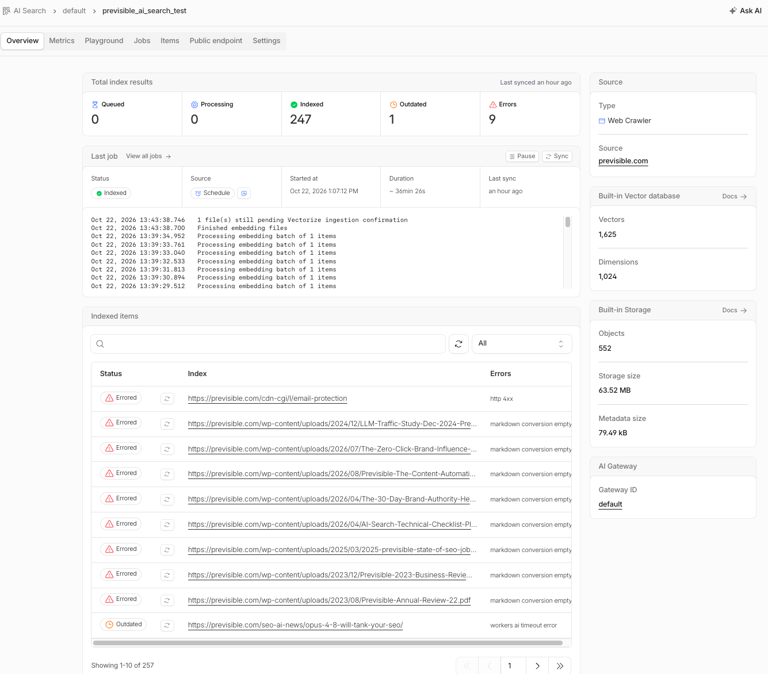The image size is (768, 674).
Task: Click Errored badge in email-protection row
Action: (121, 398)
